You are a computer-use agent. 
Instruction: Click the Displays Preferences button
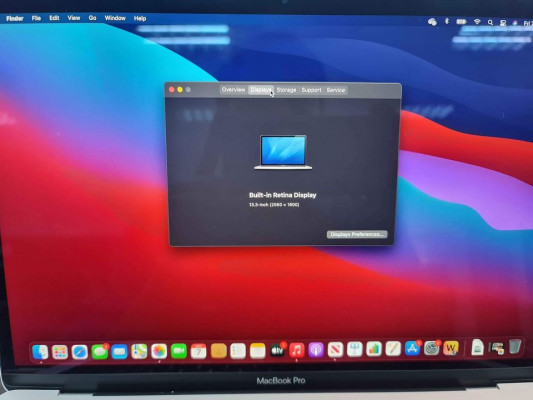[x=357, y=234]
